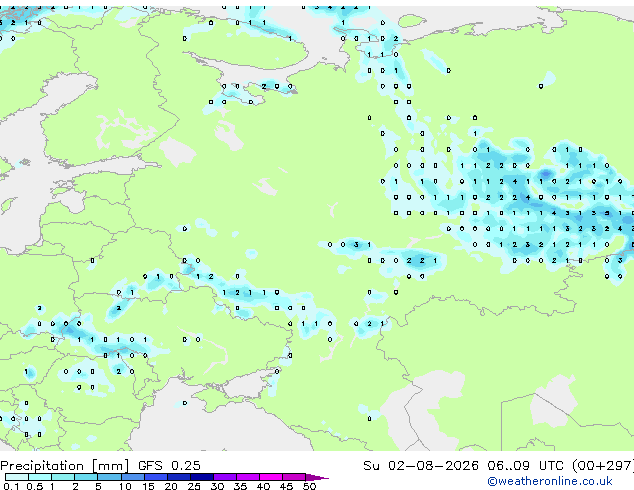Click the '10' legend scale label

125,486
